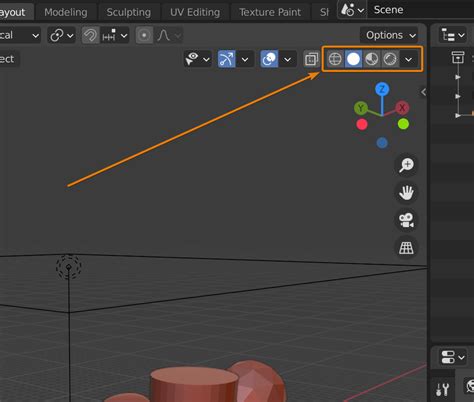Toggle show gizmos button
Viewport: 474px width, 402px height.
[x=226, y=59]
